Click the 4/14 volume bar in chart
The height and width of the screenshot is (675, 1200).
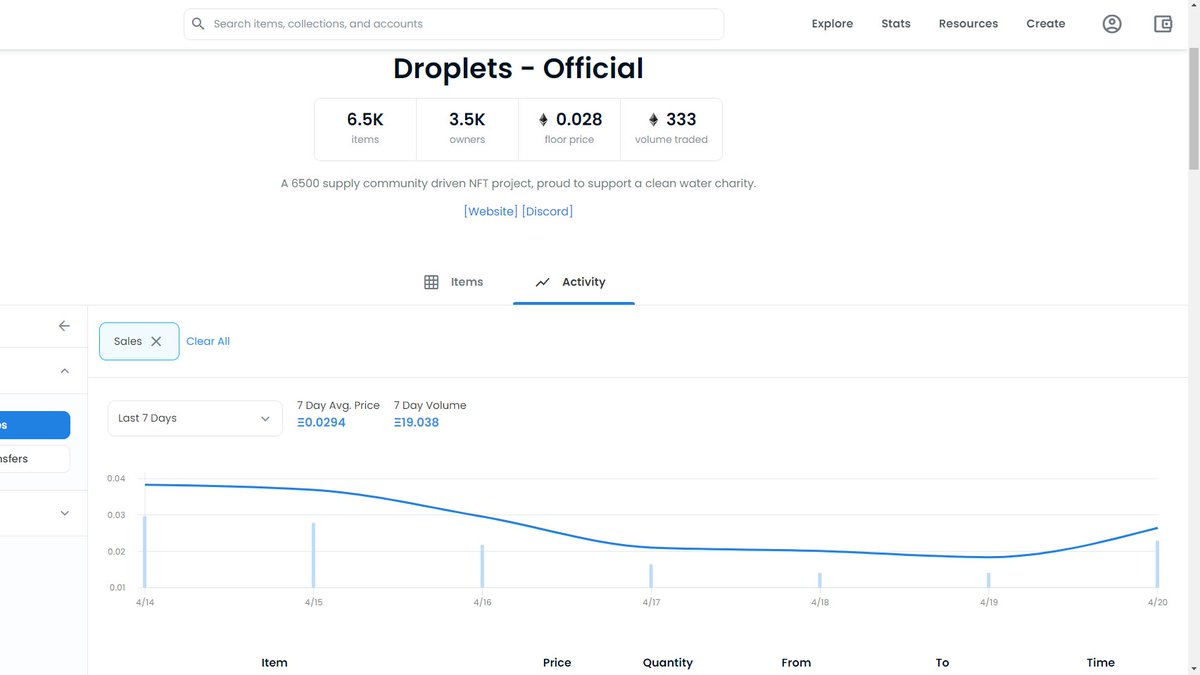pos(144,551)
